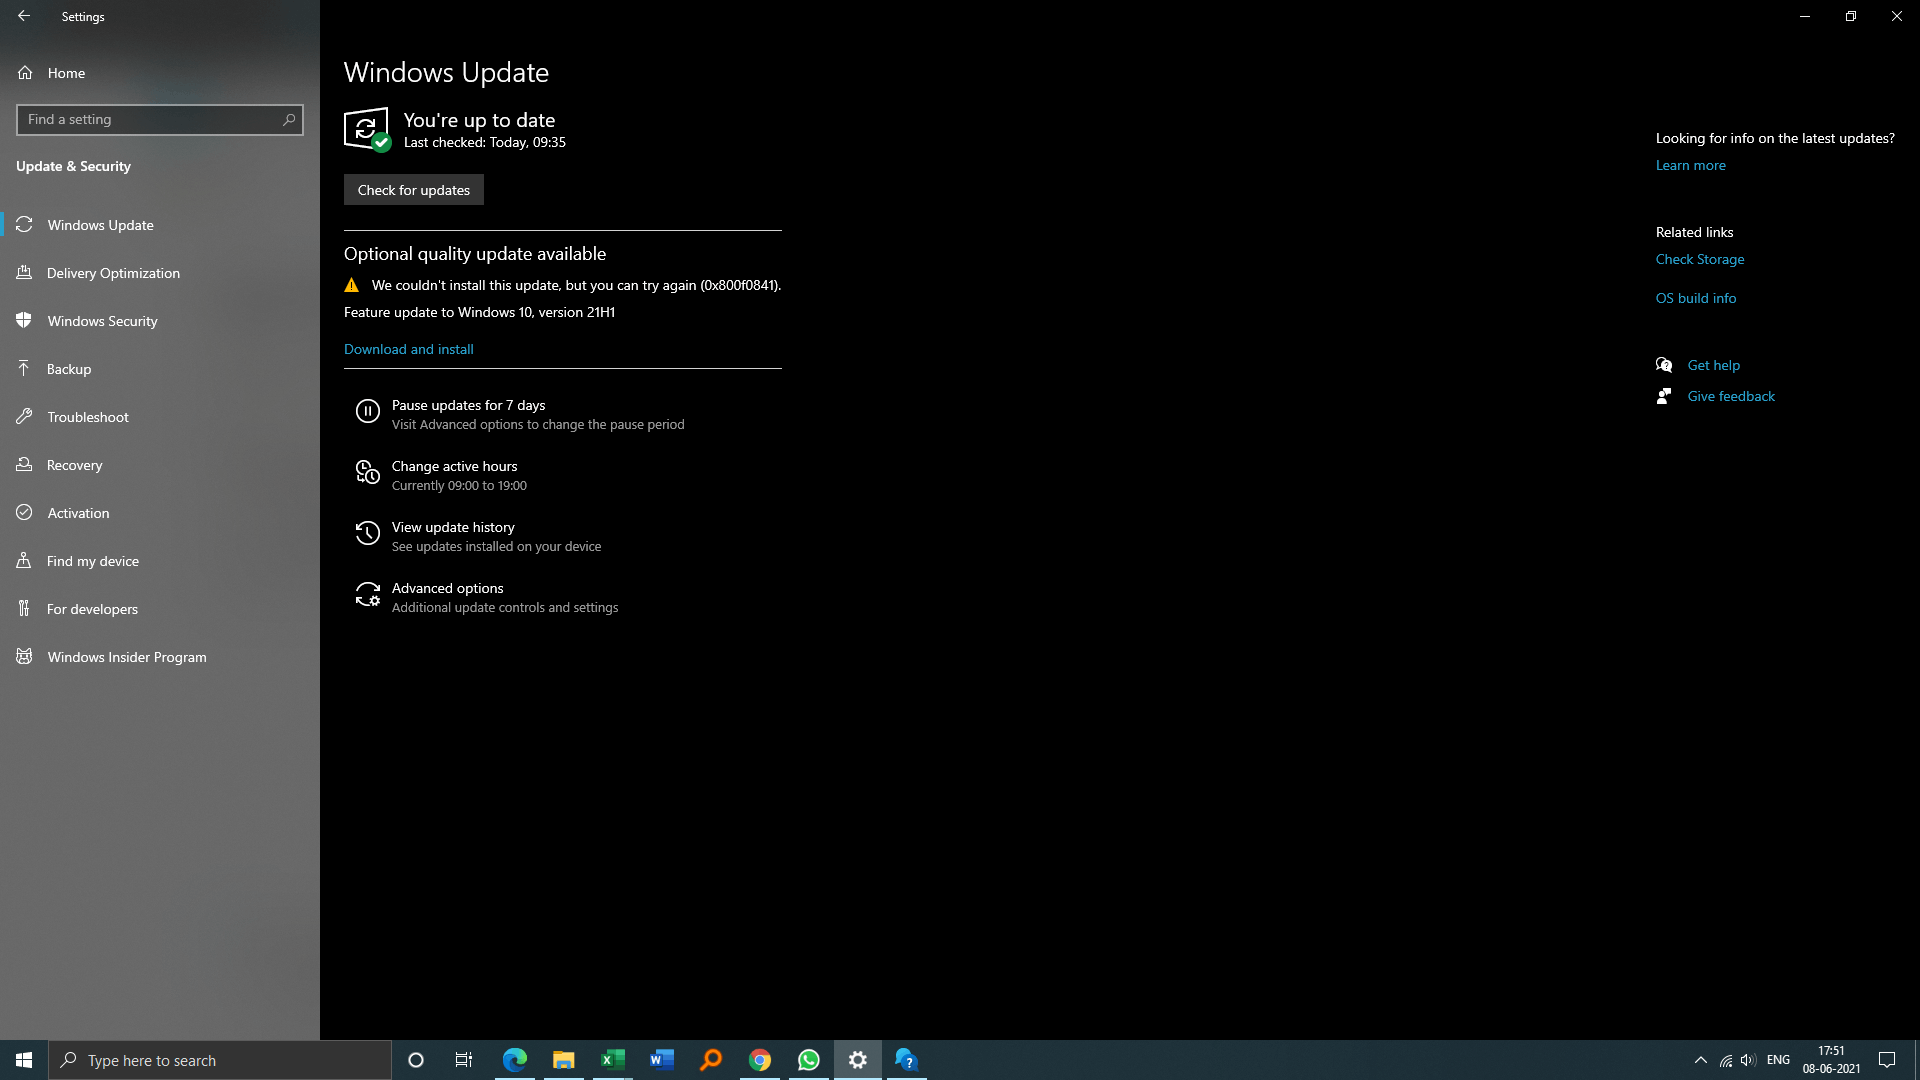Viewport: 1920px width, 1080px height.
Task: Click the Delivery Optimization icon
Action: 24,273
